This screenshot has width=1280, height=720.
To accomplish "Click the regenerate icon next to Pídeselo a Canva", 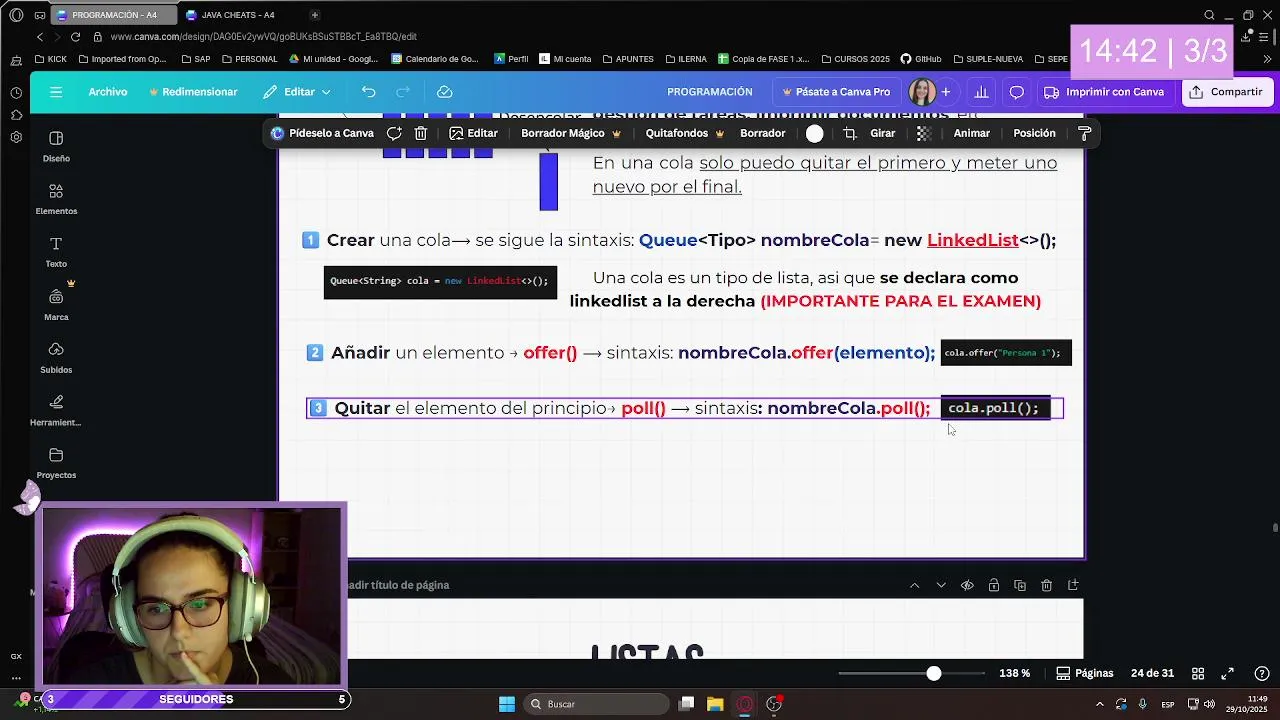I will 394,133.
